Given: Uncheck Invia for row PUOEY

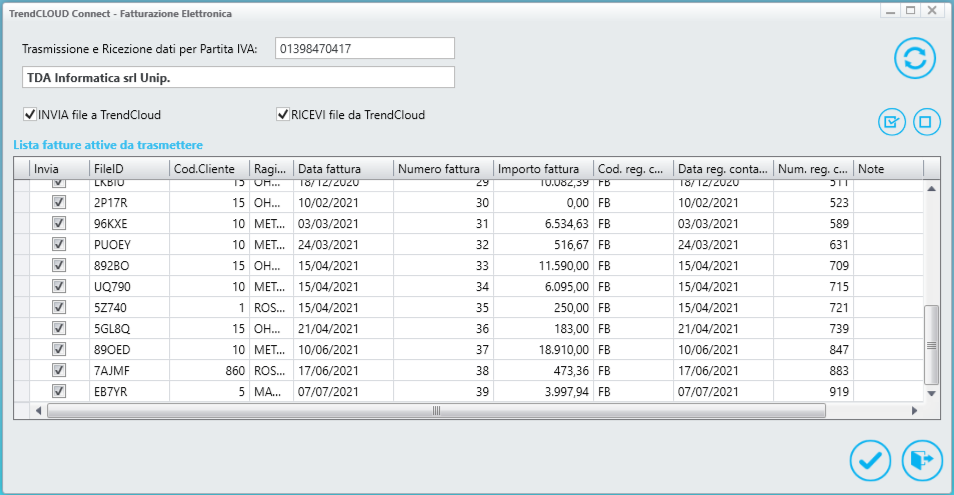Looking at the screenshot, I should 59,244.
